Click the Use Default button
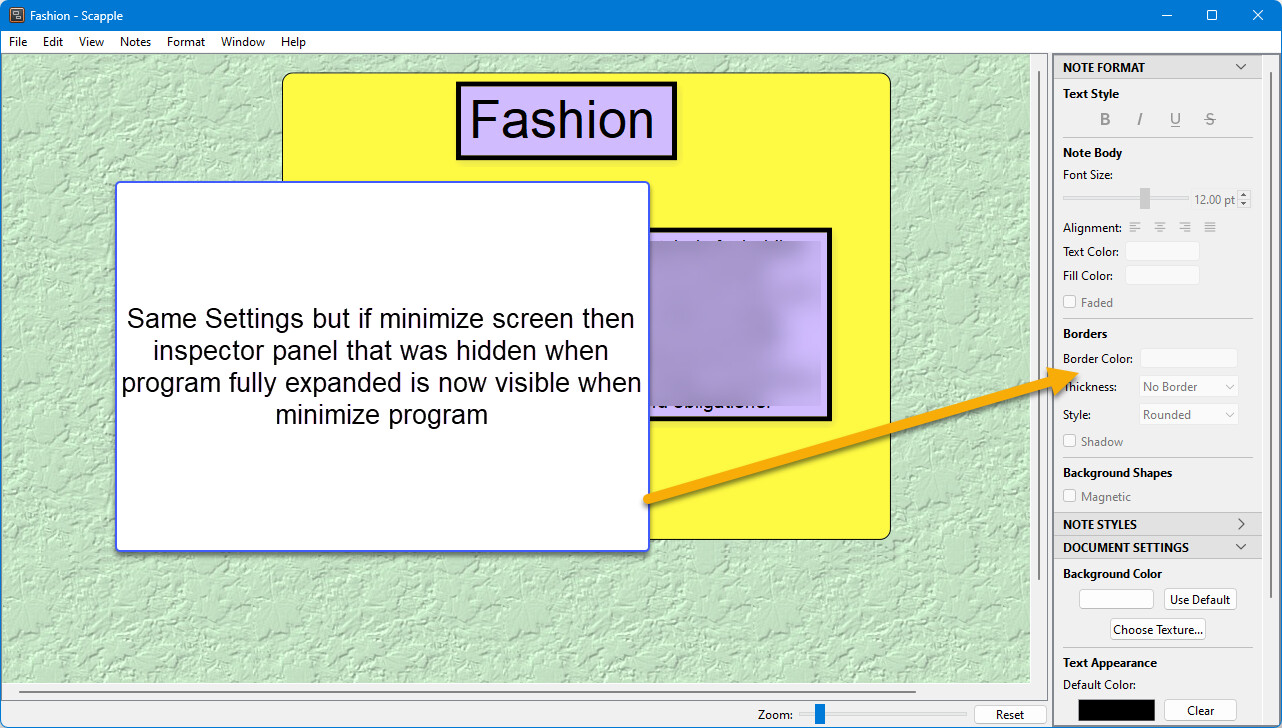 tap(1200, 599)
